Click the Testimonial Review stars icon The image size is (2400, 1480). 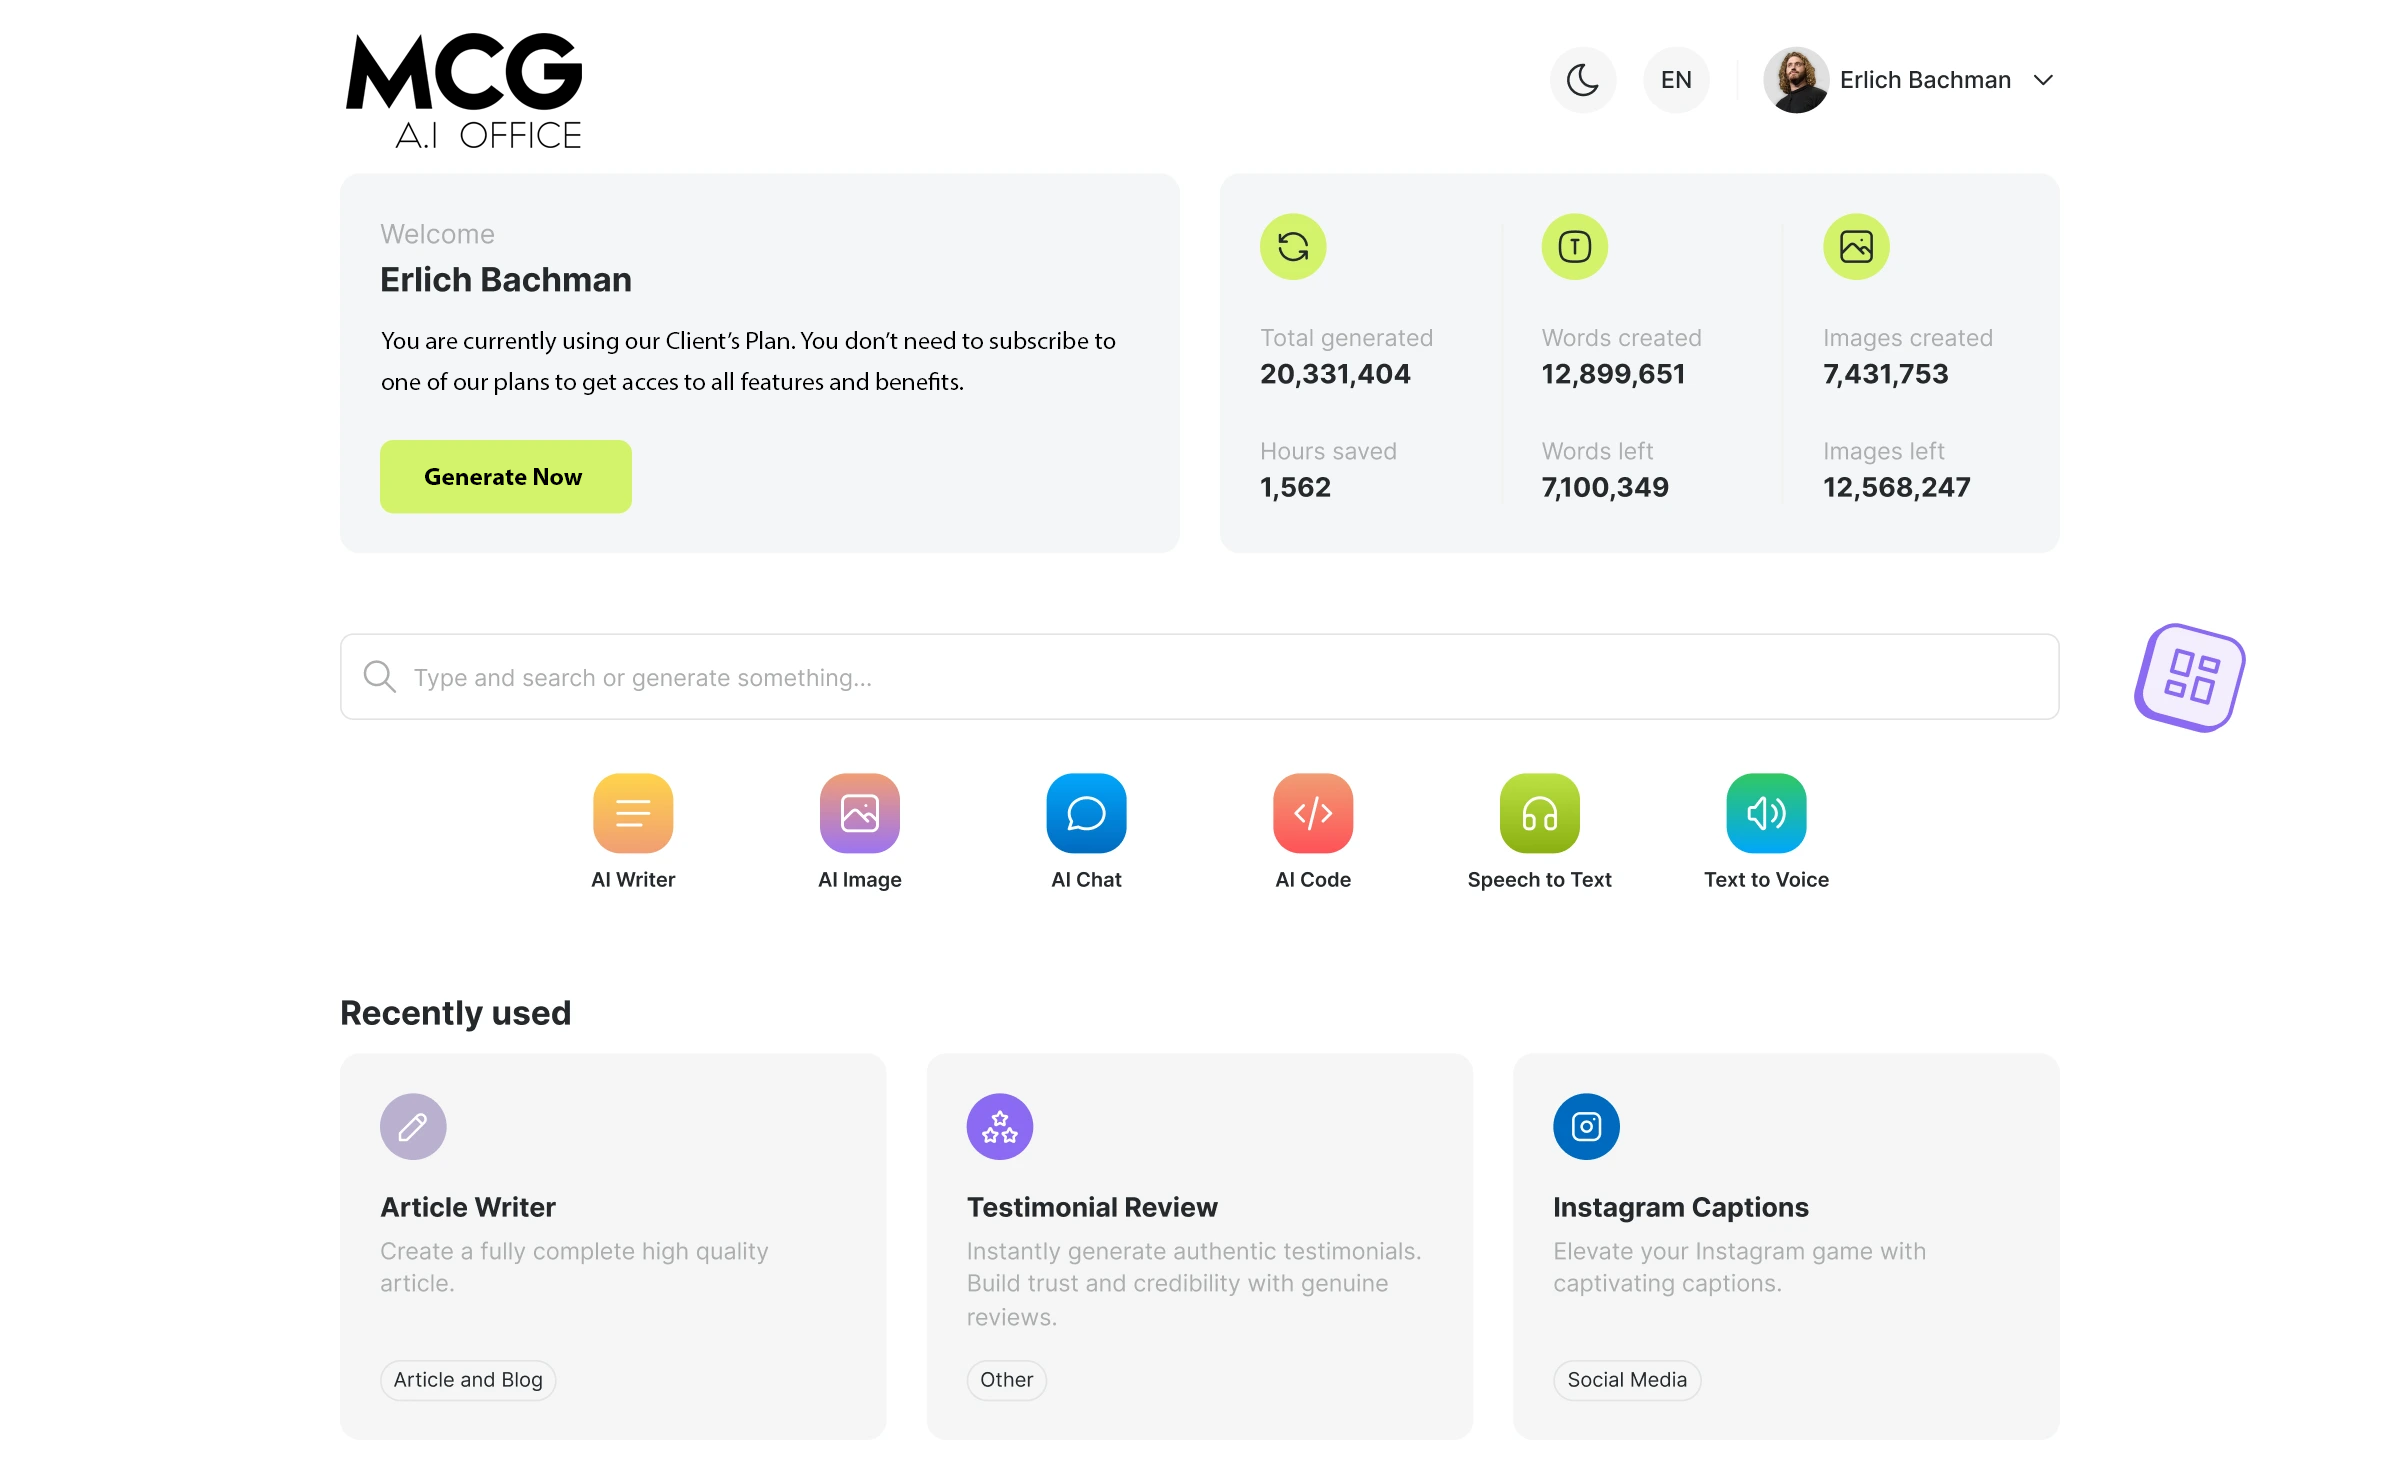click(998, 1126)
